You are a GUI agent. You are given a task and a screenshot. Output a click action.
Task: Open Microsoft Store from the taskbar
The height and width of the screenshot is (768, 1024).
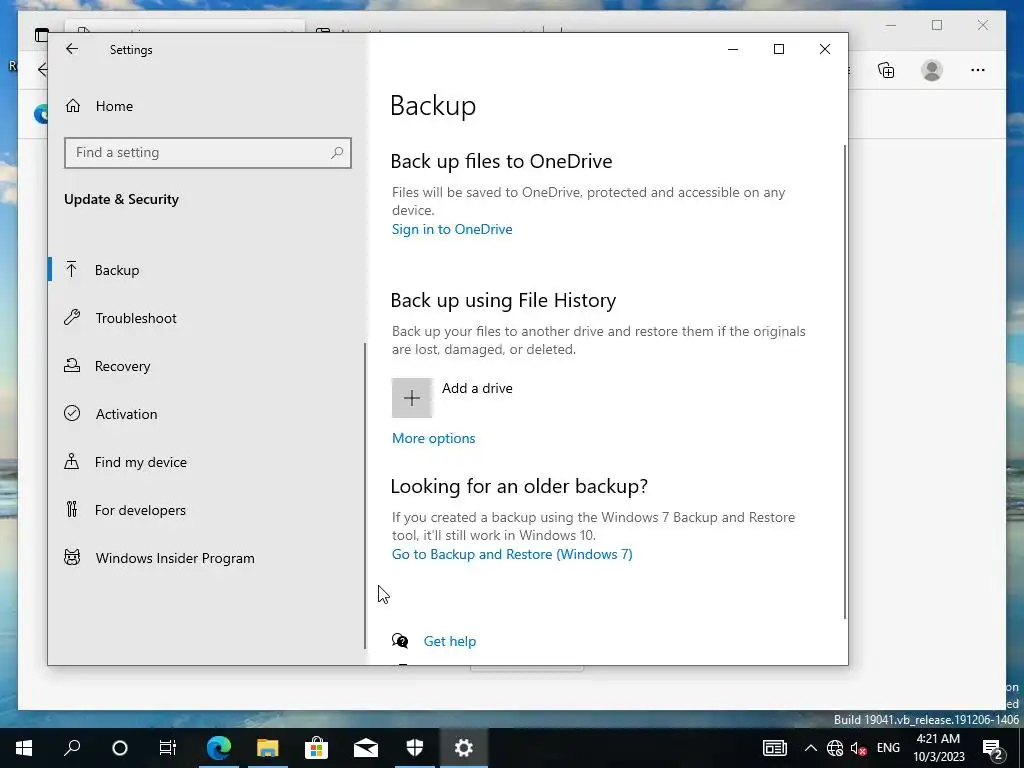(x=317, y=748)
